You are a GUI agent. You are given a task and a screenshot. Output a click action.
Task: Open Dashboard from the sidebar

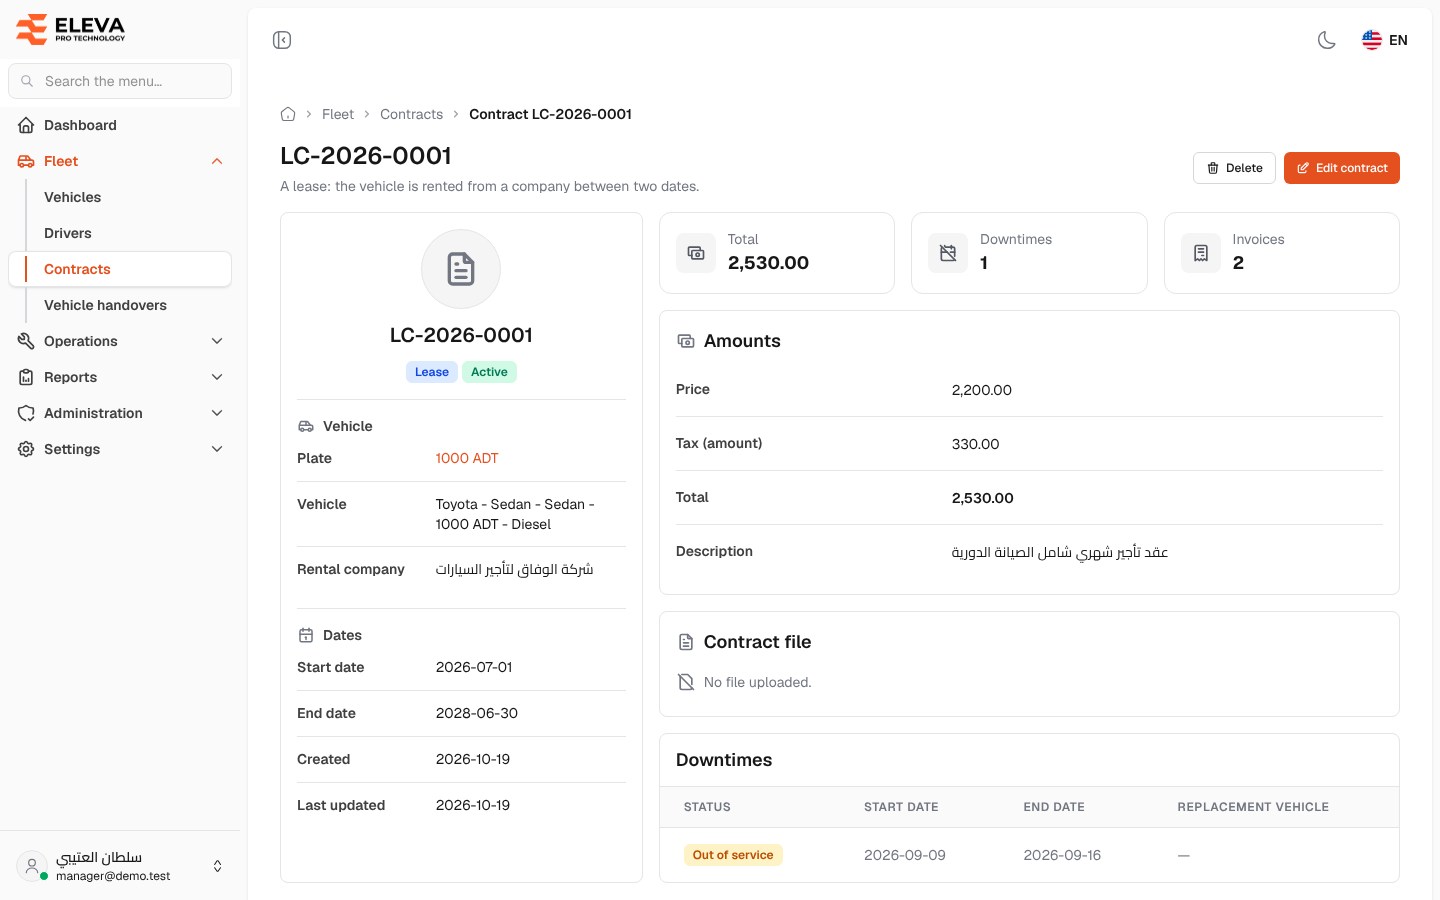coord(120,125)
